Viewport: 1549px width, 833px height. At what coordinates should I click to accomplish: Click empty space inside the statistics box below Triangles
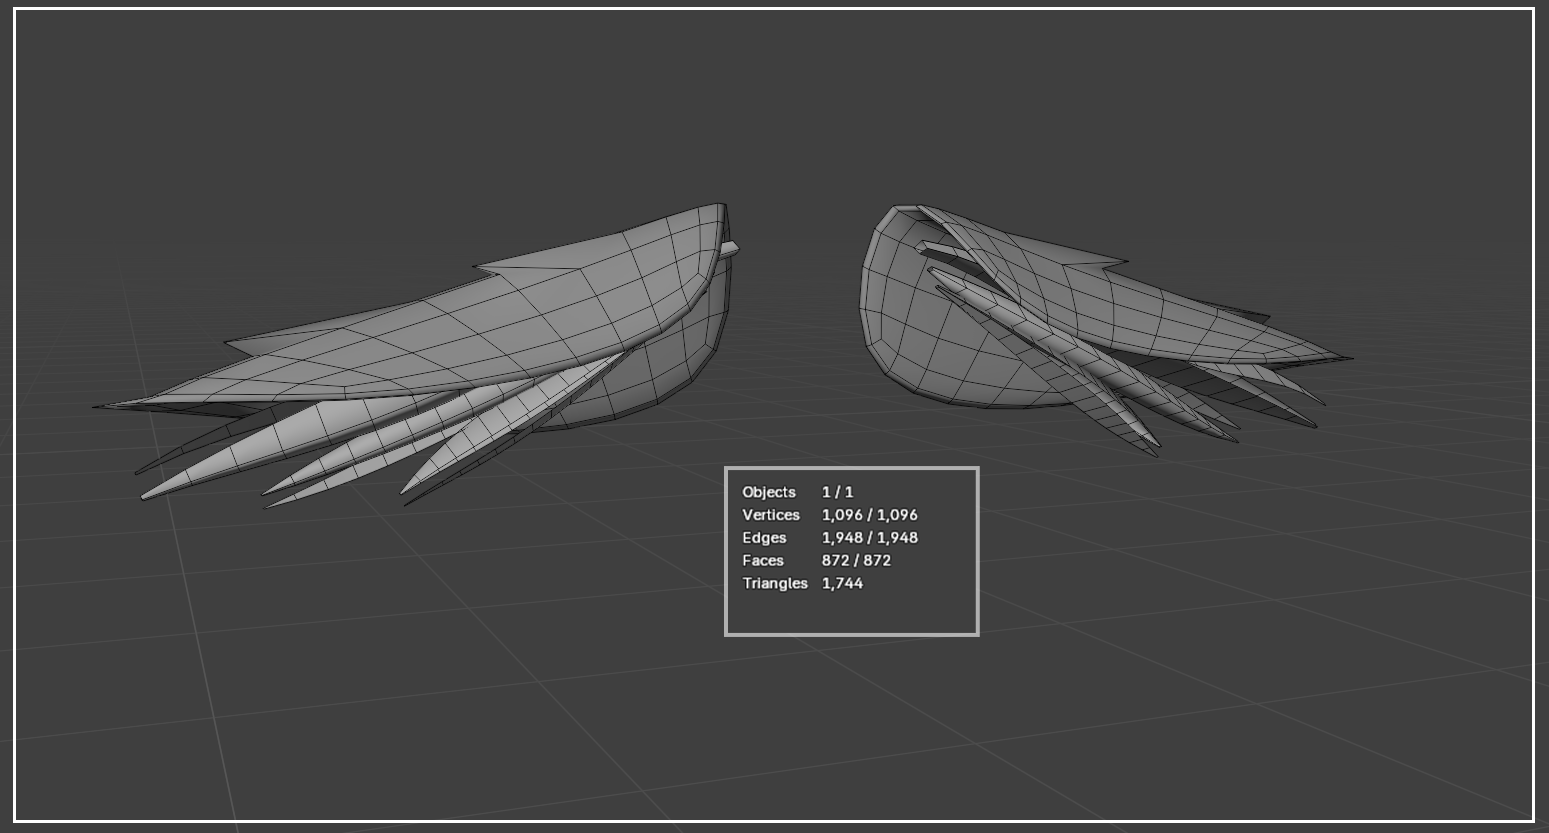pos(851,612)
